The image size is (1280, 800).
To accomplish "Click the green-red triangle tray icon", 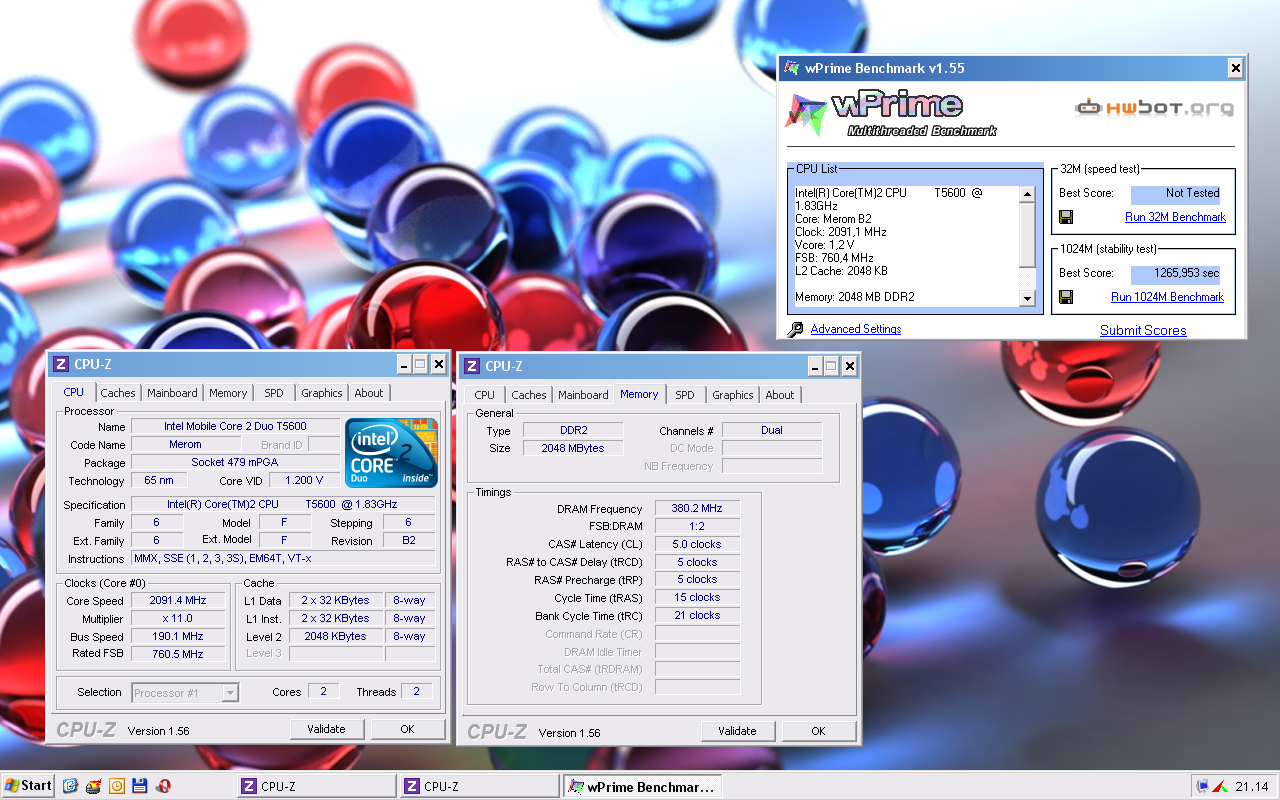I will (1220, 786).
